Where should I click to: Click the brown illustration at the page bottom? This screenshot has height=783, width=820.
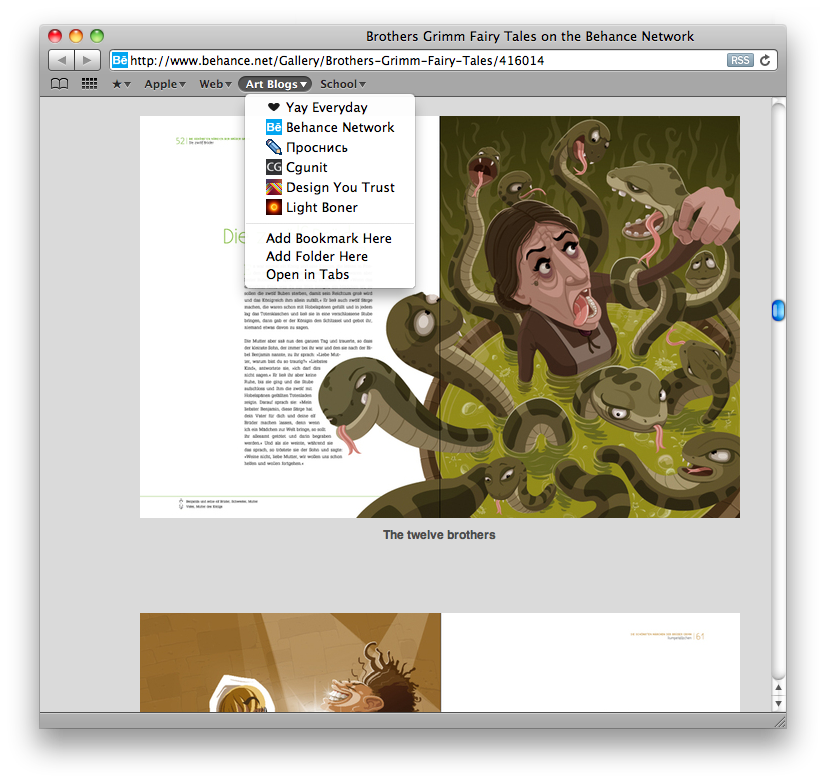[x=290, y=662]
